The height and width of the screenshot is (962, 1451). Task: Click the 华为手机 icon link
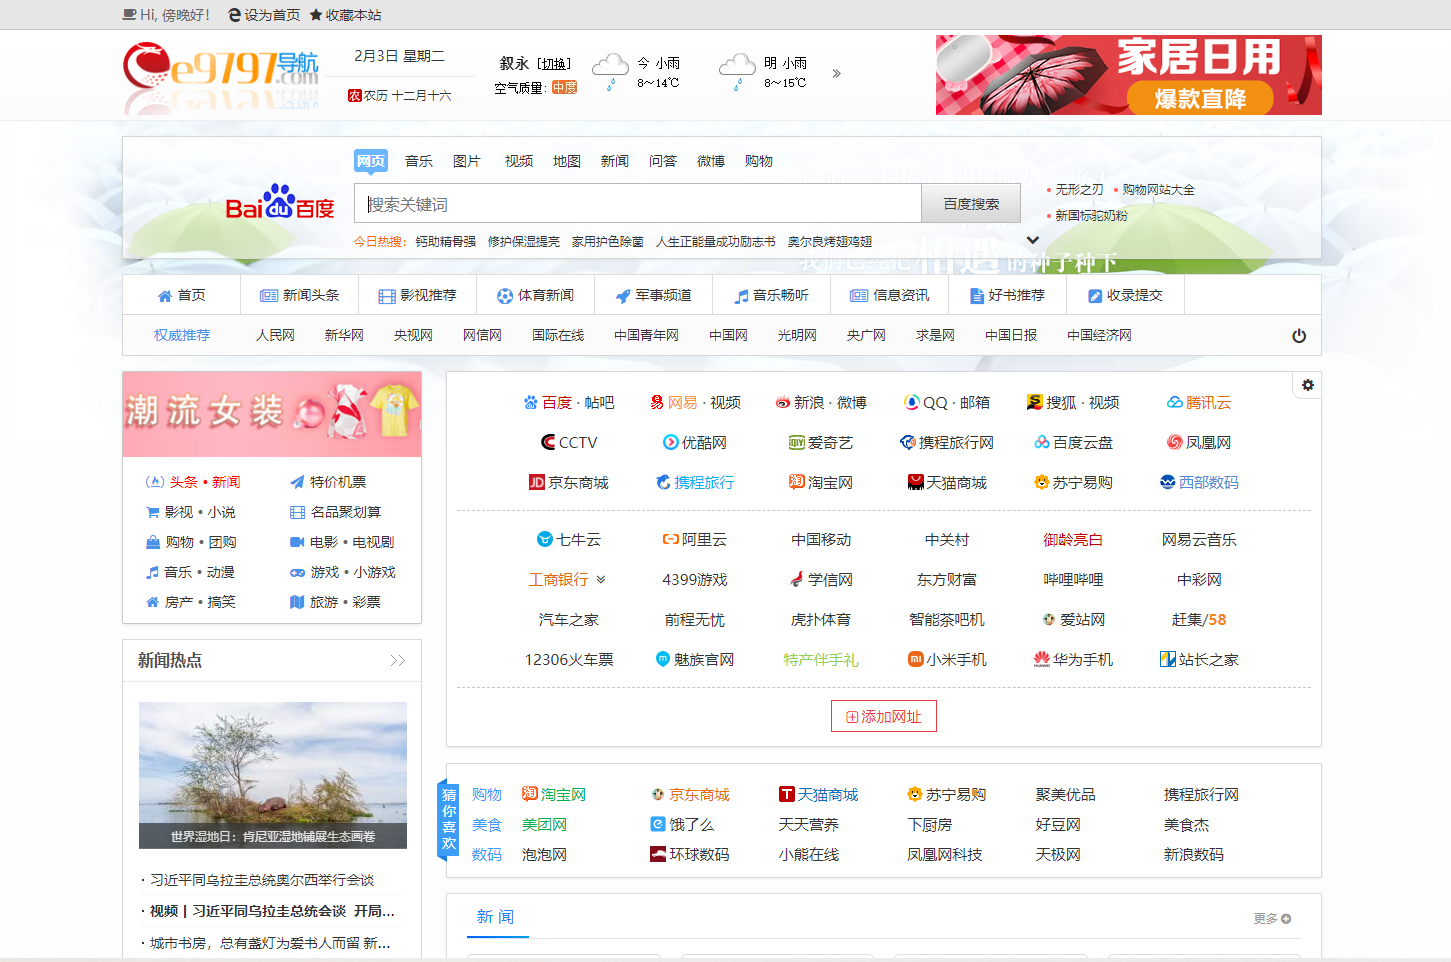[x=1072, y=660]
